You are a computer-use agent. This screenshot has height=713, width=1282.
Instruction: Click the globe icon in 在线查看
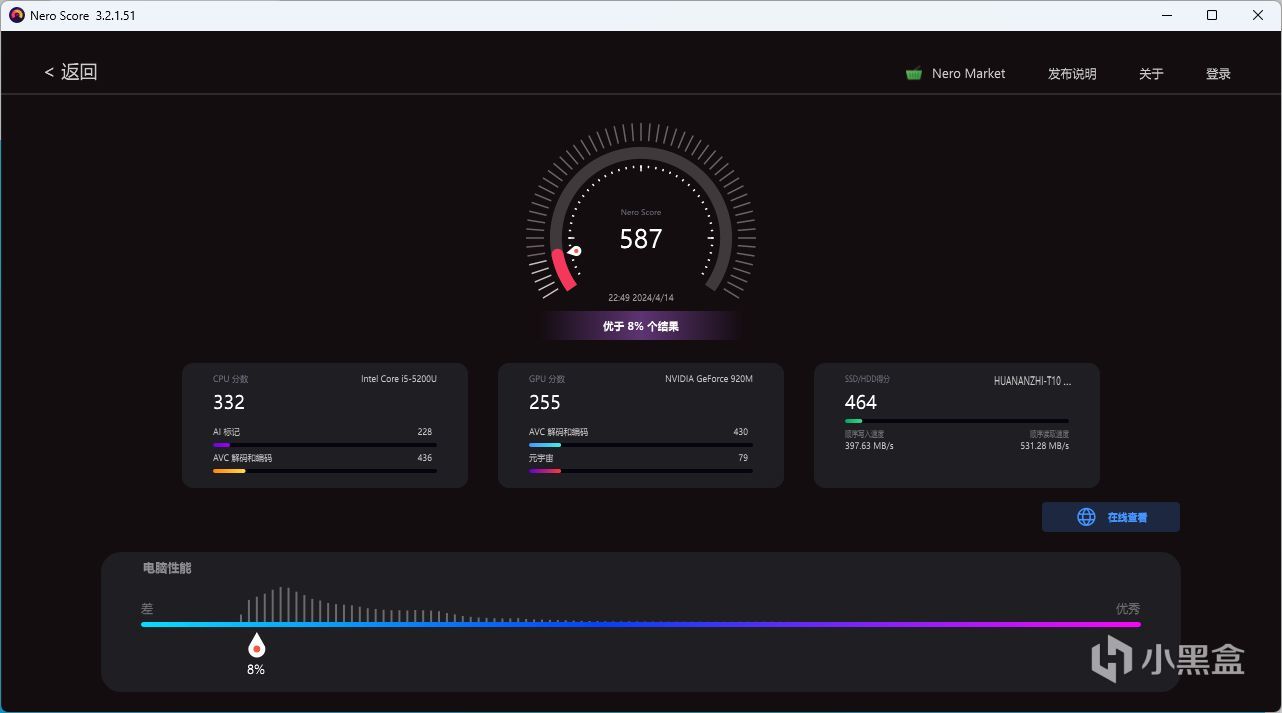coord(1086,517)
